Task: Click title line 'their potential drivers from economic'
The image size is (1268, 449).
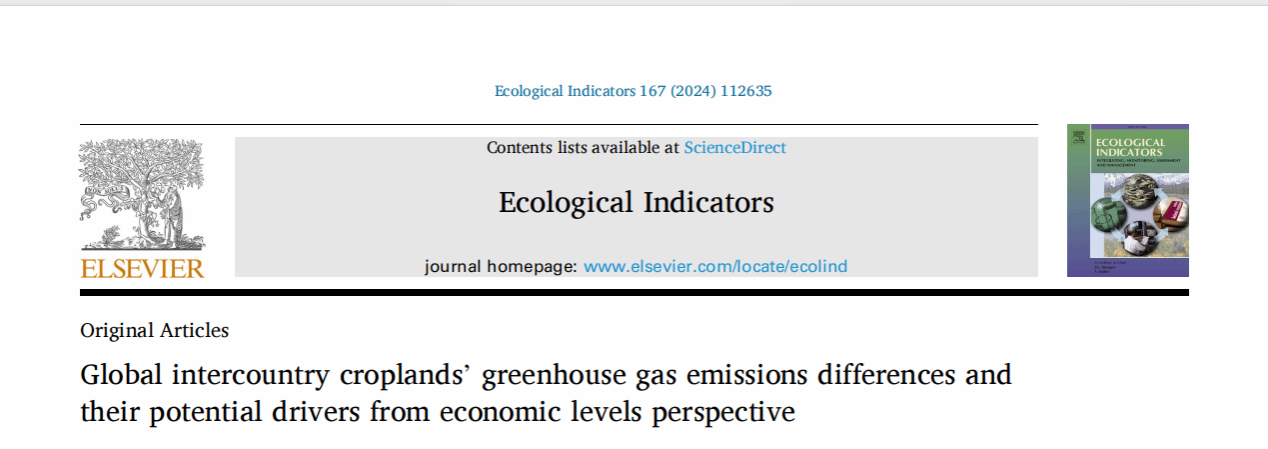Action: [437, 411]
